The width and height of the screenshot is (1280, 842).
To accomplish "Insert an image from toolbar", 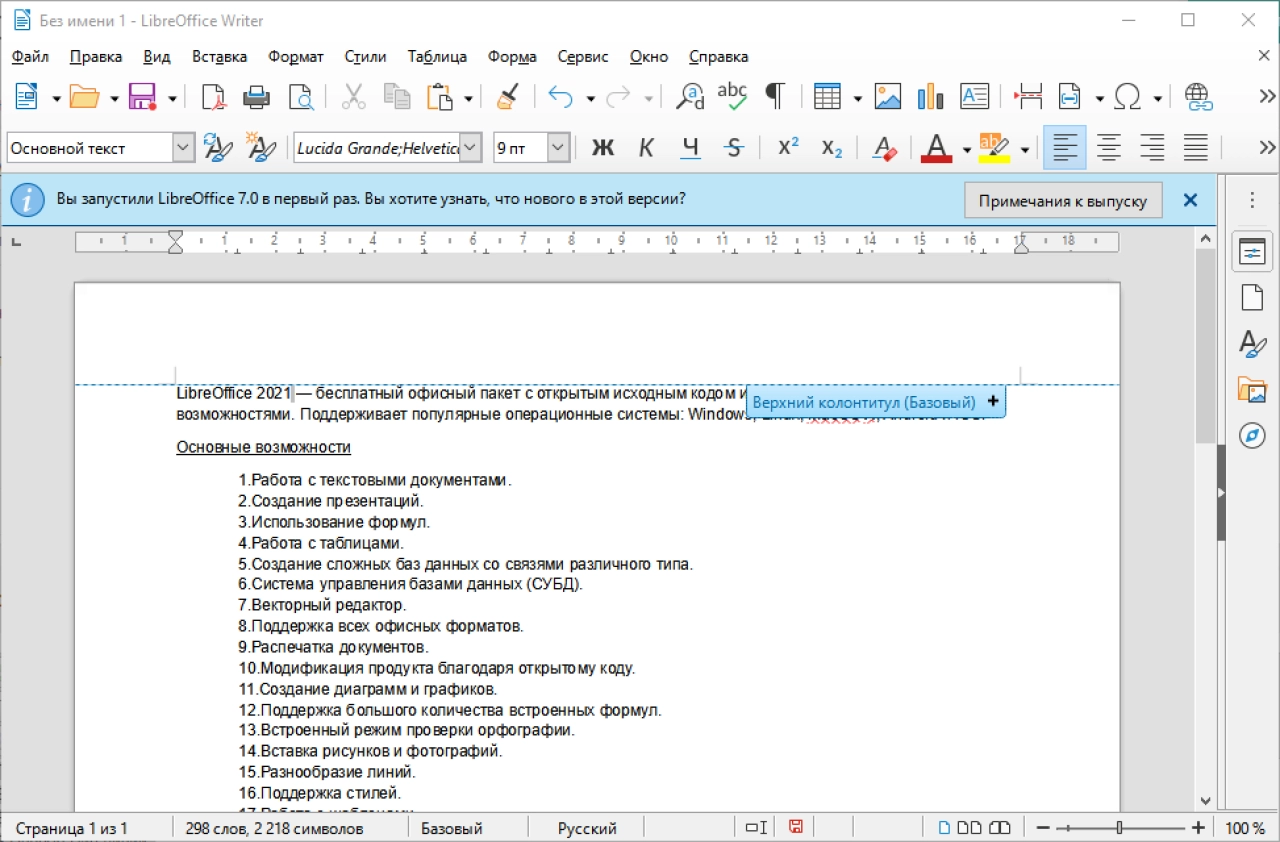I will [x=888, y=97].
